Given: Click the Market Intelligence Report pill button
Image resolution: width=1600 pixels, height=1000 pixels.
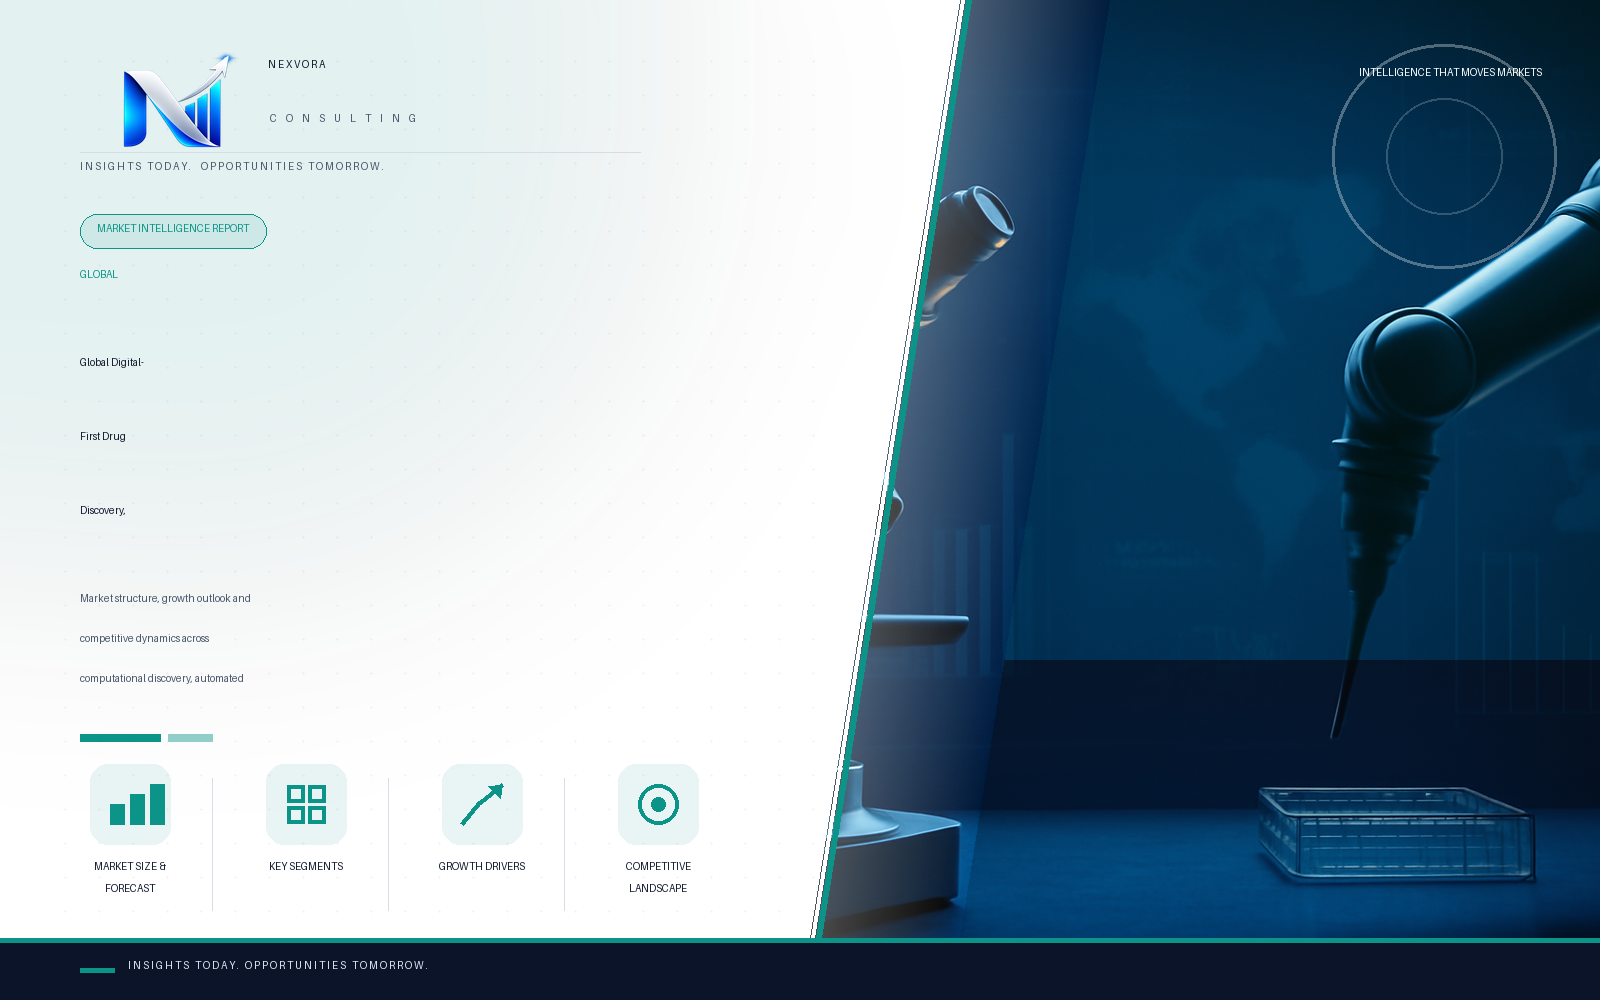Looking at the screenshot, I should point(173,231).
